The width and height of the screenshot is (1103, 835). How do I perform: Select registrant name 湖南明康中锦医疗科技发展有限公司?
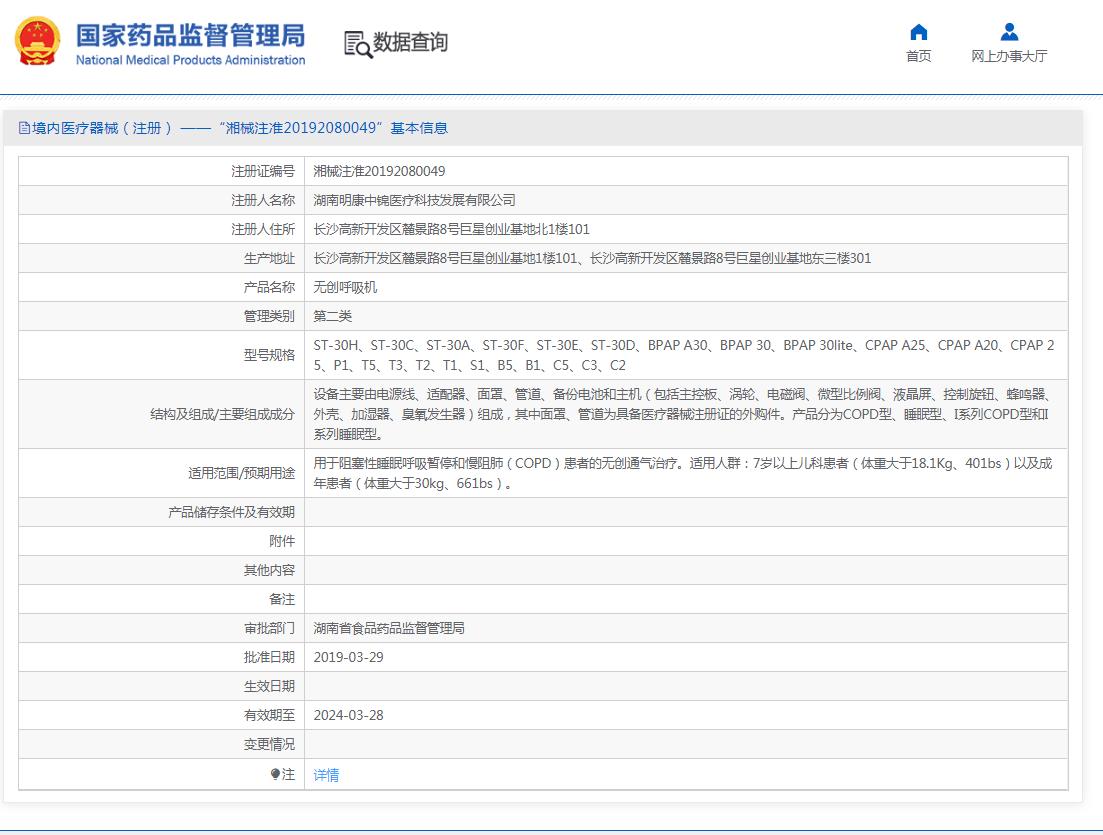[x=414, y=200]
